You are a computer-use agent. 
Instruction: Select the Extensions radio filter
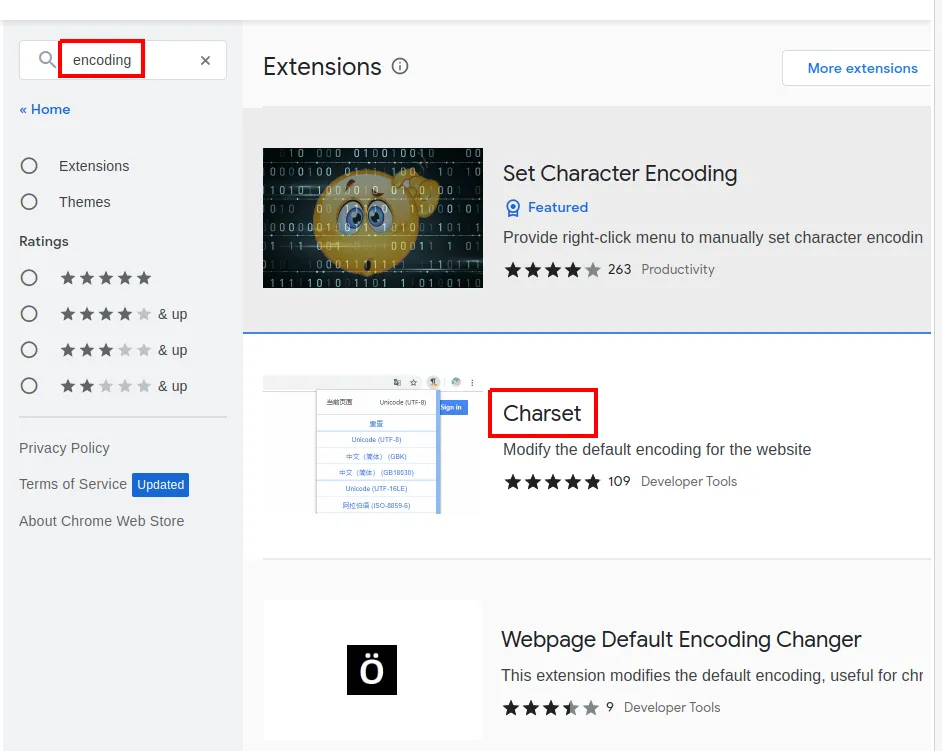click(x=29, y=166)
